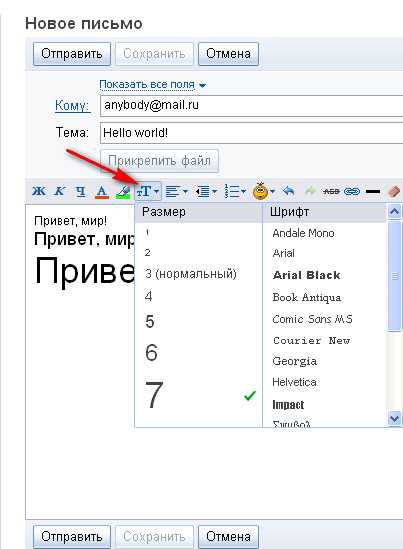
Task: Click the top Отмена button
Action: pyautogui.click(x=228, y=54)
